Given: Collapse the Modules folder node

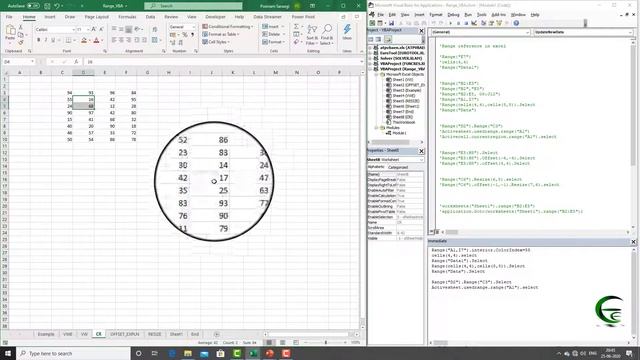Looking at the screenshot, I should coord(377,128).
